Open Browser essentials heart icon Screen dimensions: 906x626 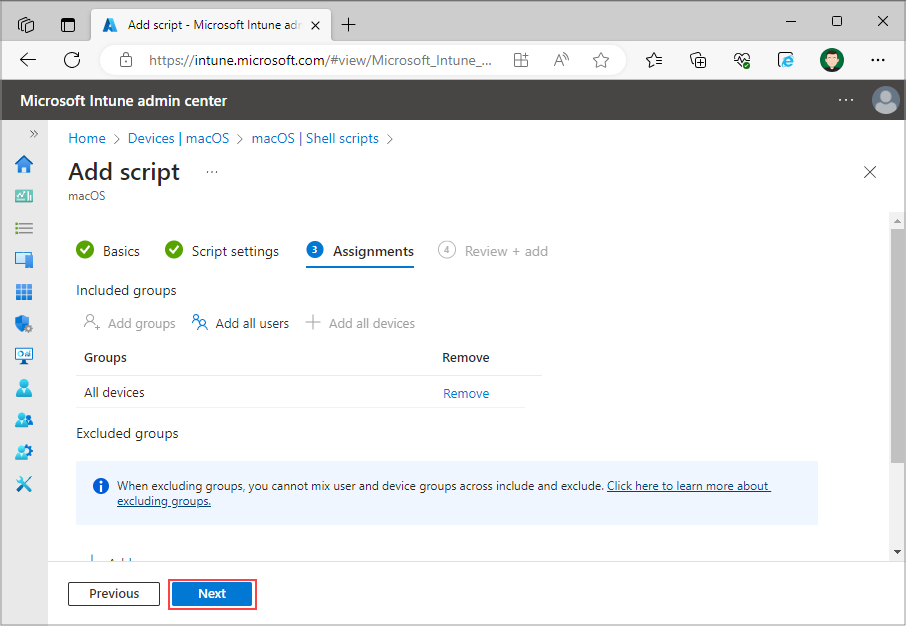click(x=742, y=60)
